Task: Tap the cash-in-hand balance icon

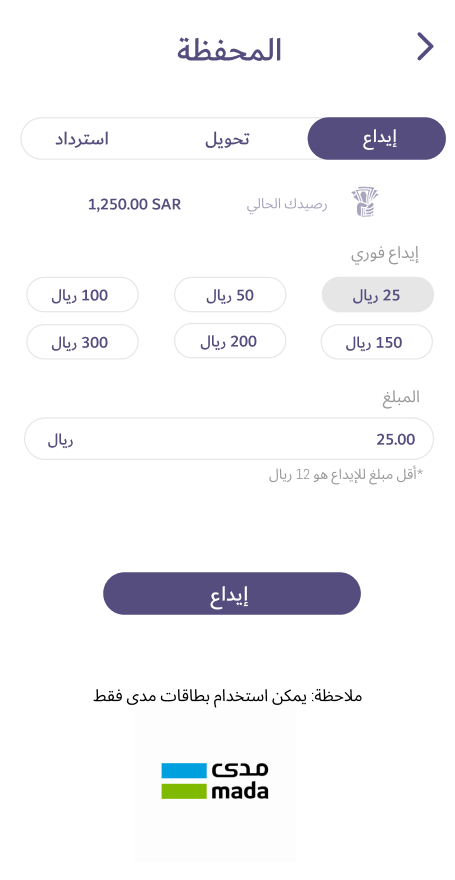Action: 365,203
